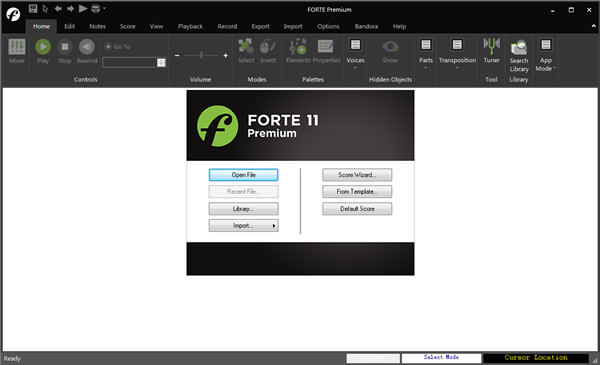The height and width of the screenshot is (365, 600).
Task: Activate Insert mode
Action: pyautogui.click(x=268, y=51)
